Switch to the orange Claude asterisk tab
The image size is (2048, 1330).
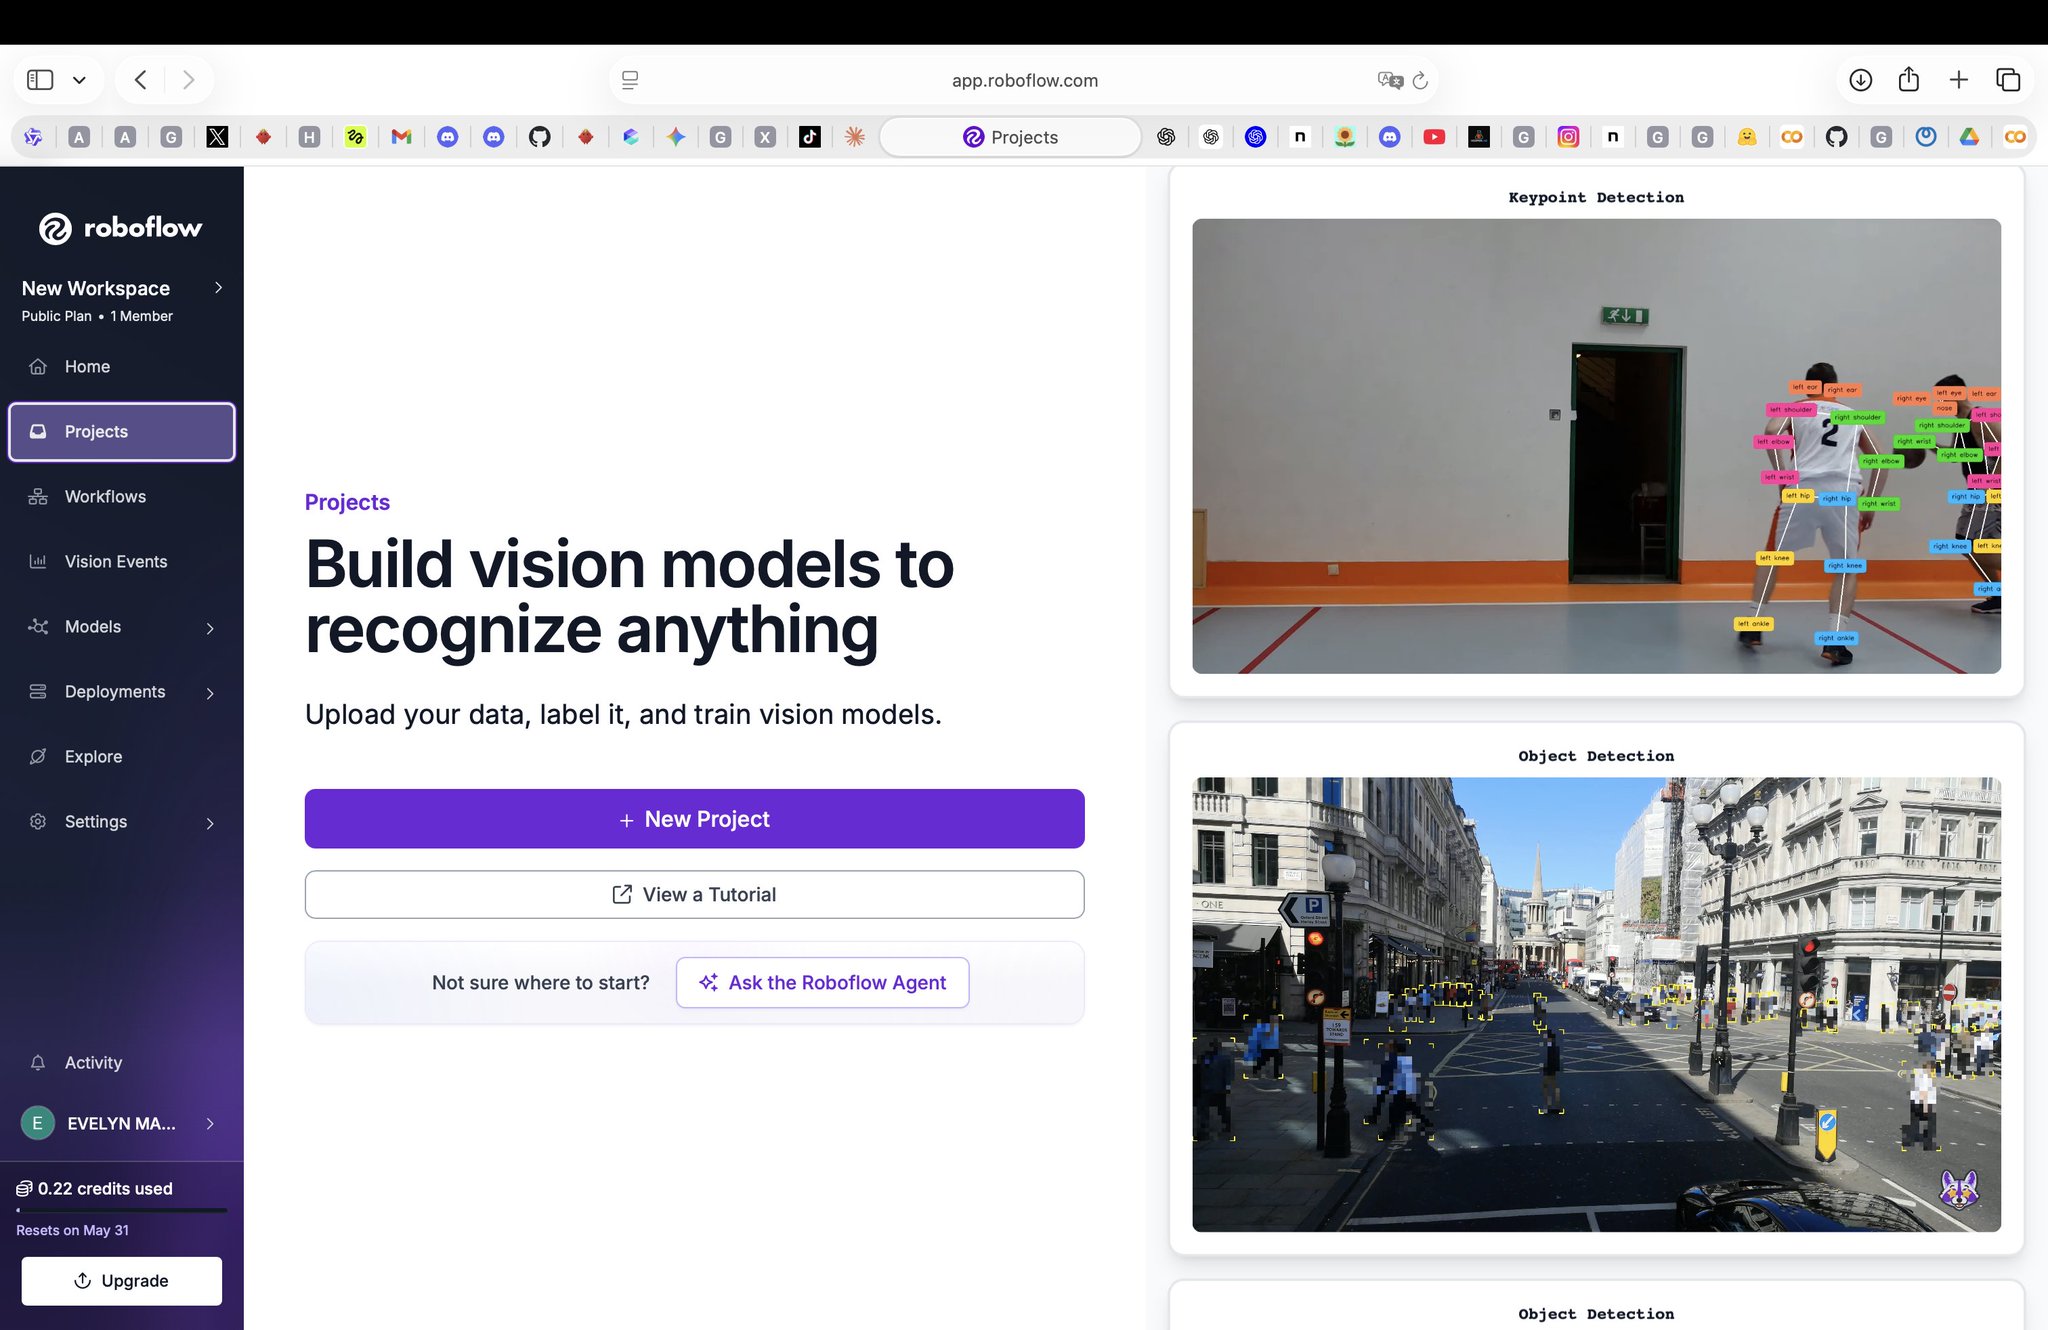pyautogui.click(x=855, y=137)
